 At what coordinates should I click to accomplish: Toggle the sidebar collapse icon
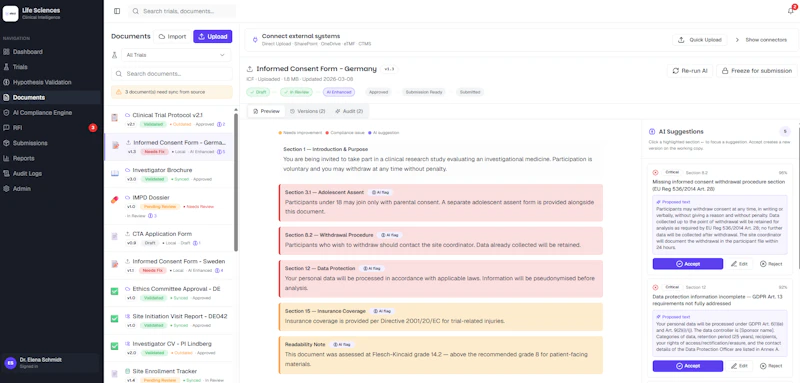pyautogui.click(x=117, y=11)
